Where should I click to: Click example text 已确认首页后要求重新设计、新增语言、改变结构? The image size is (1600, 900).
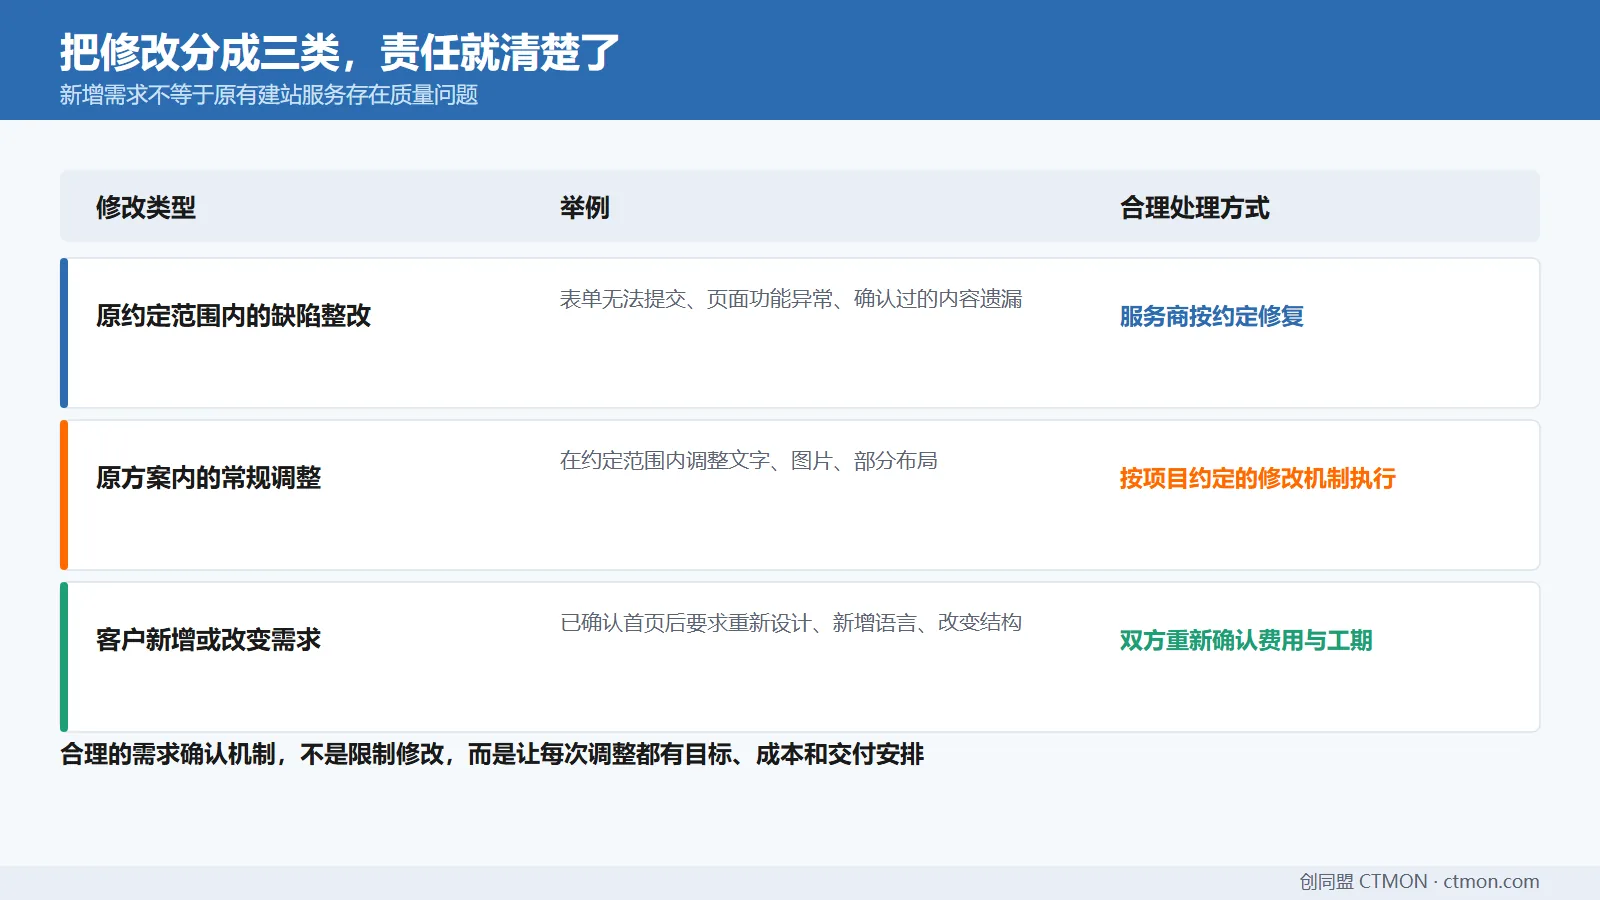click(x=791, y=623)
